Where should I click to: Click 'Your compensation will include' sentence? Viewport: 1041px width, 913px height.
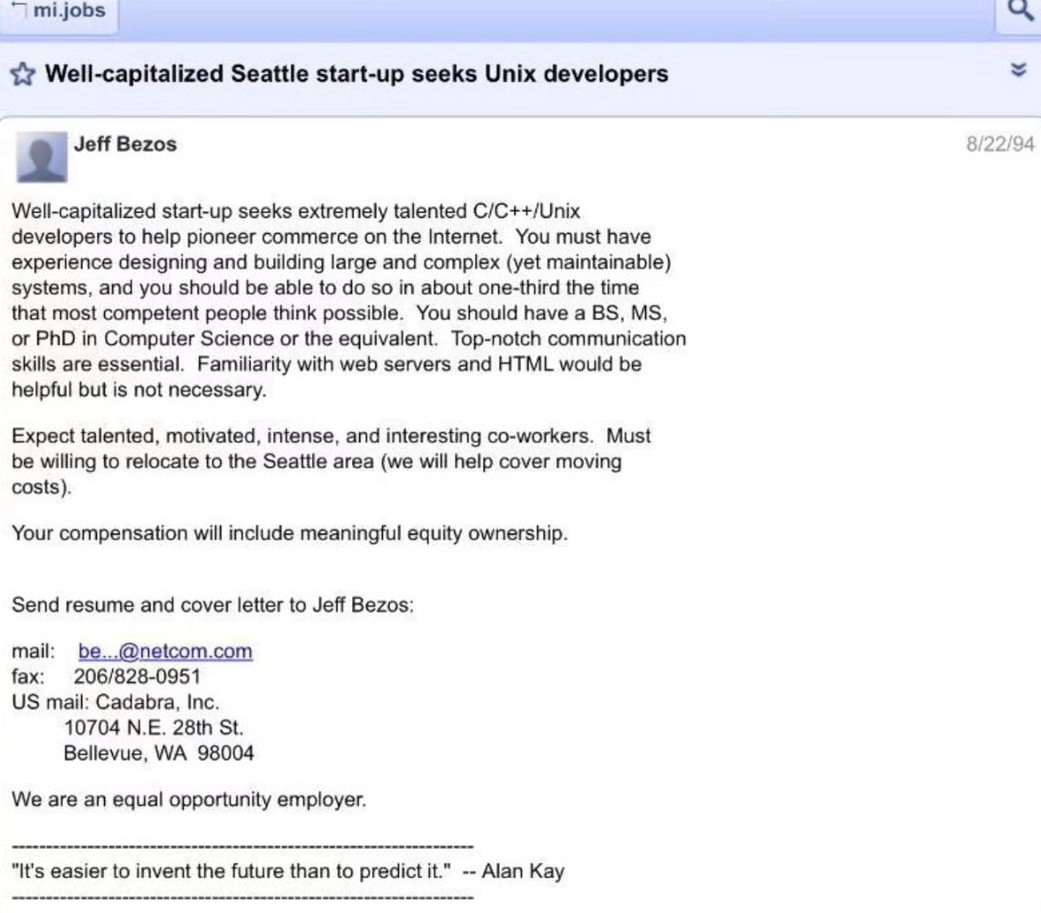pos(289,533)
